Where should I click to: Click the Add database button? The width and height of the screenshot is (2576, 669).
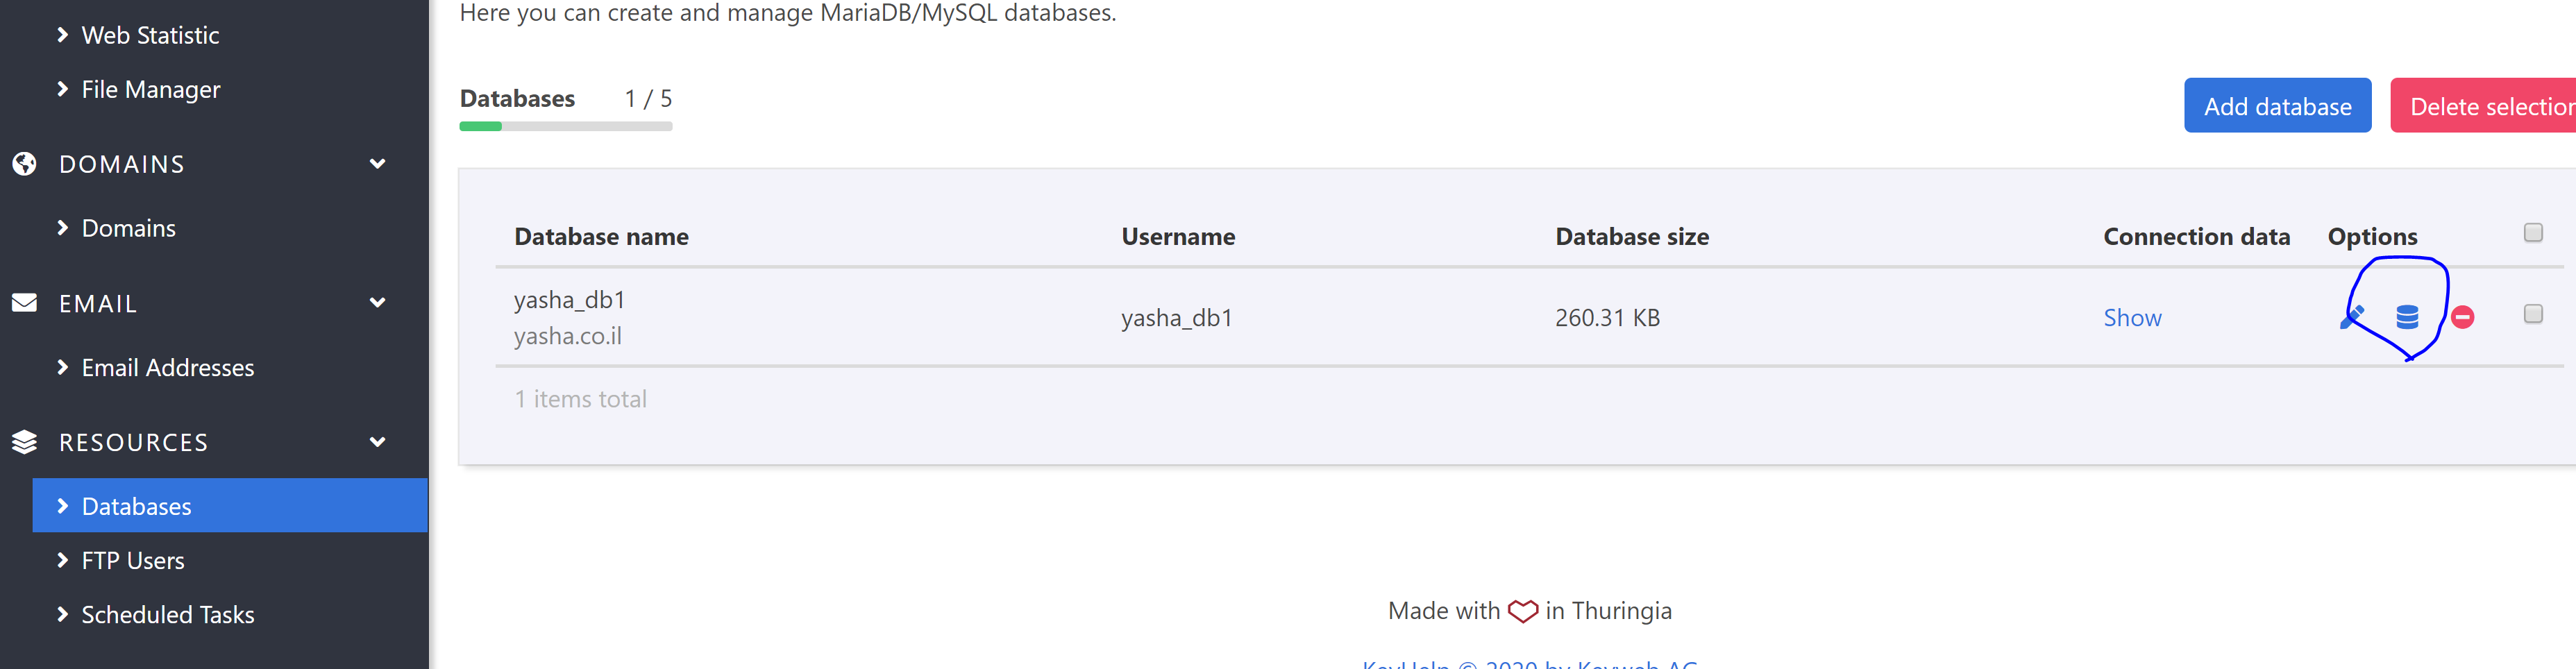(x=2276, y=106)
